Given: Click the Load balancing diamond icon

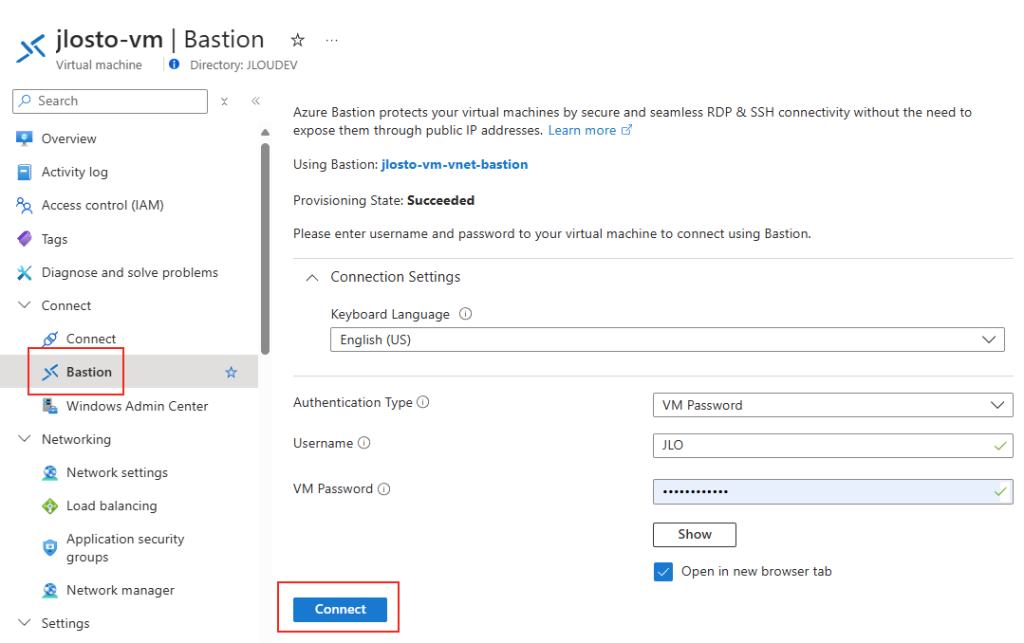Looking at the screenshot, I should click(50, 506).
